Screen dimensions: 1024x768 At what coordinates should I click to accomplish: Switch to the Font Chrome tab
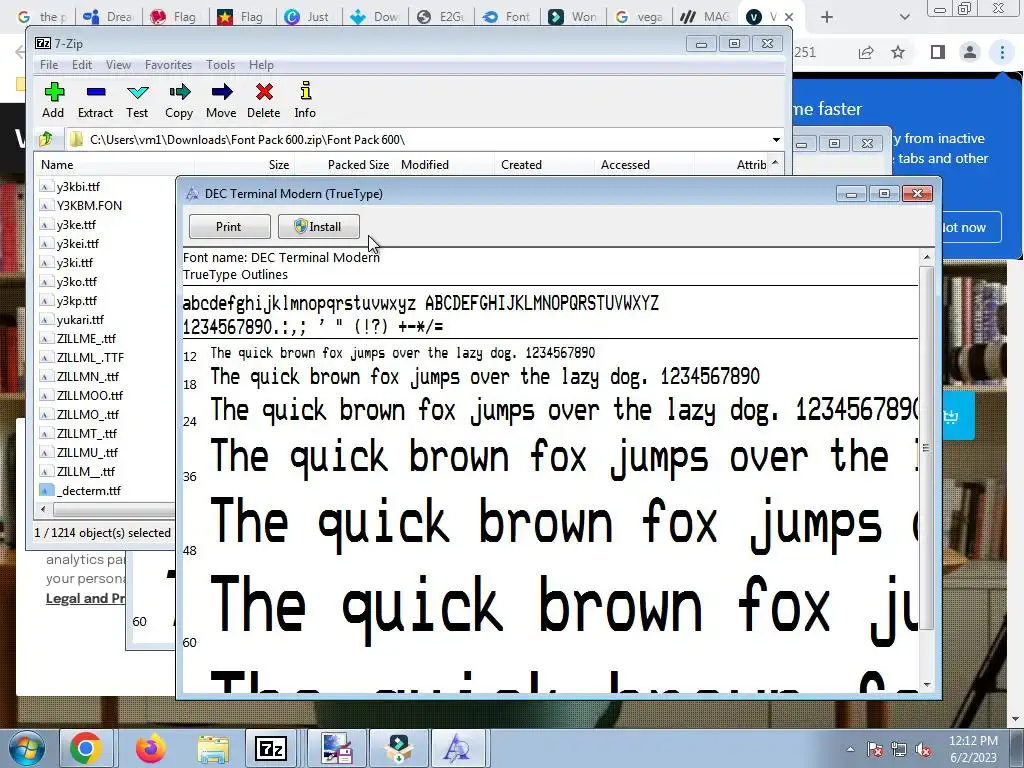(507, 17)
